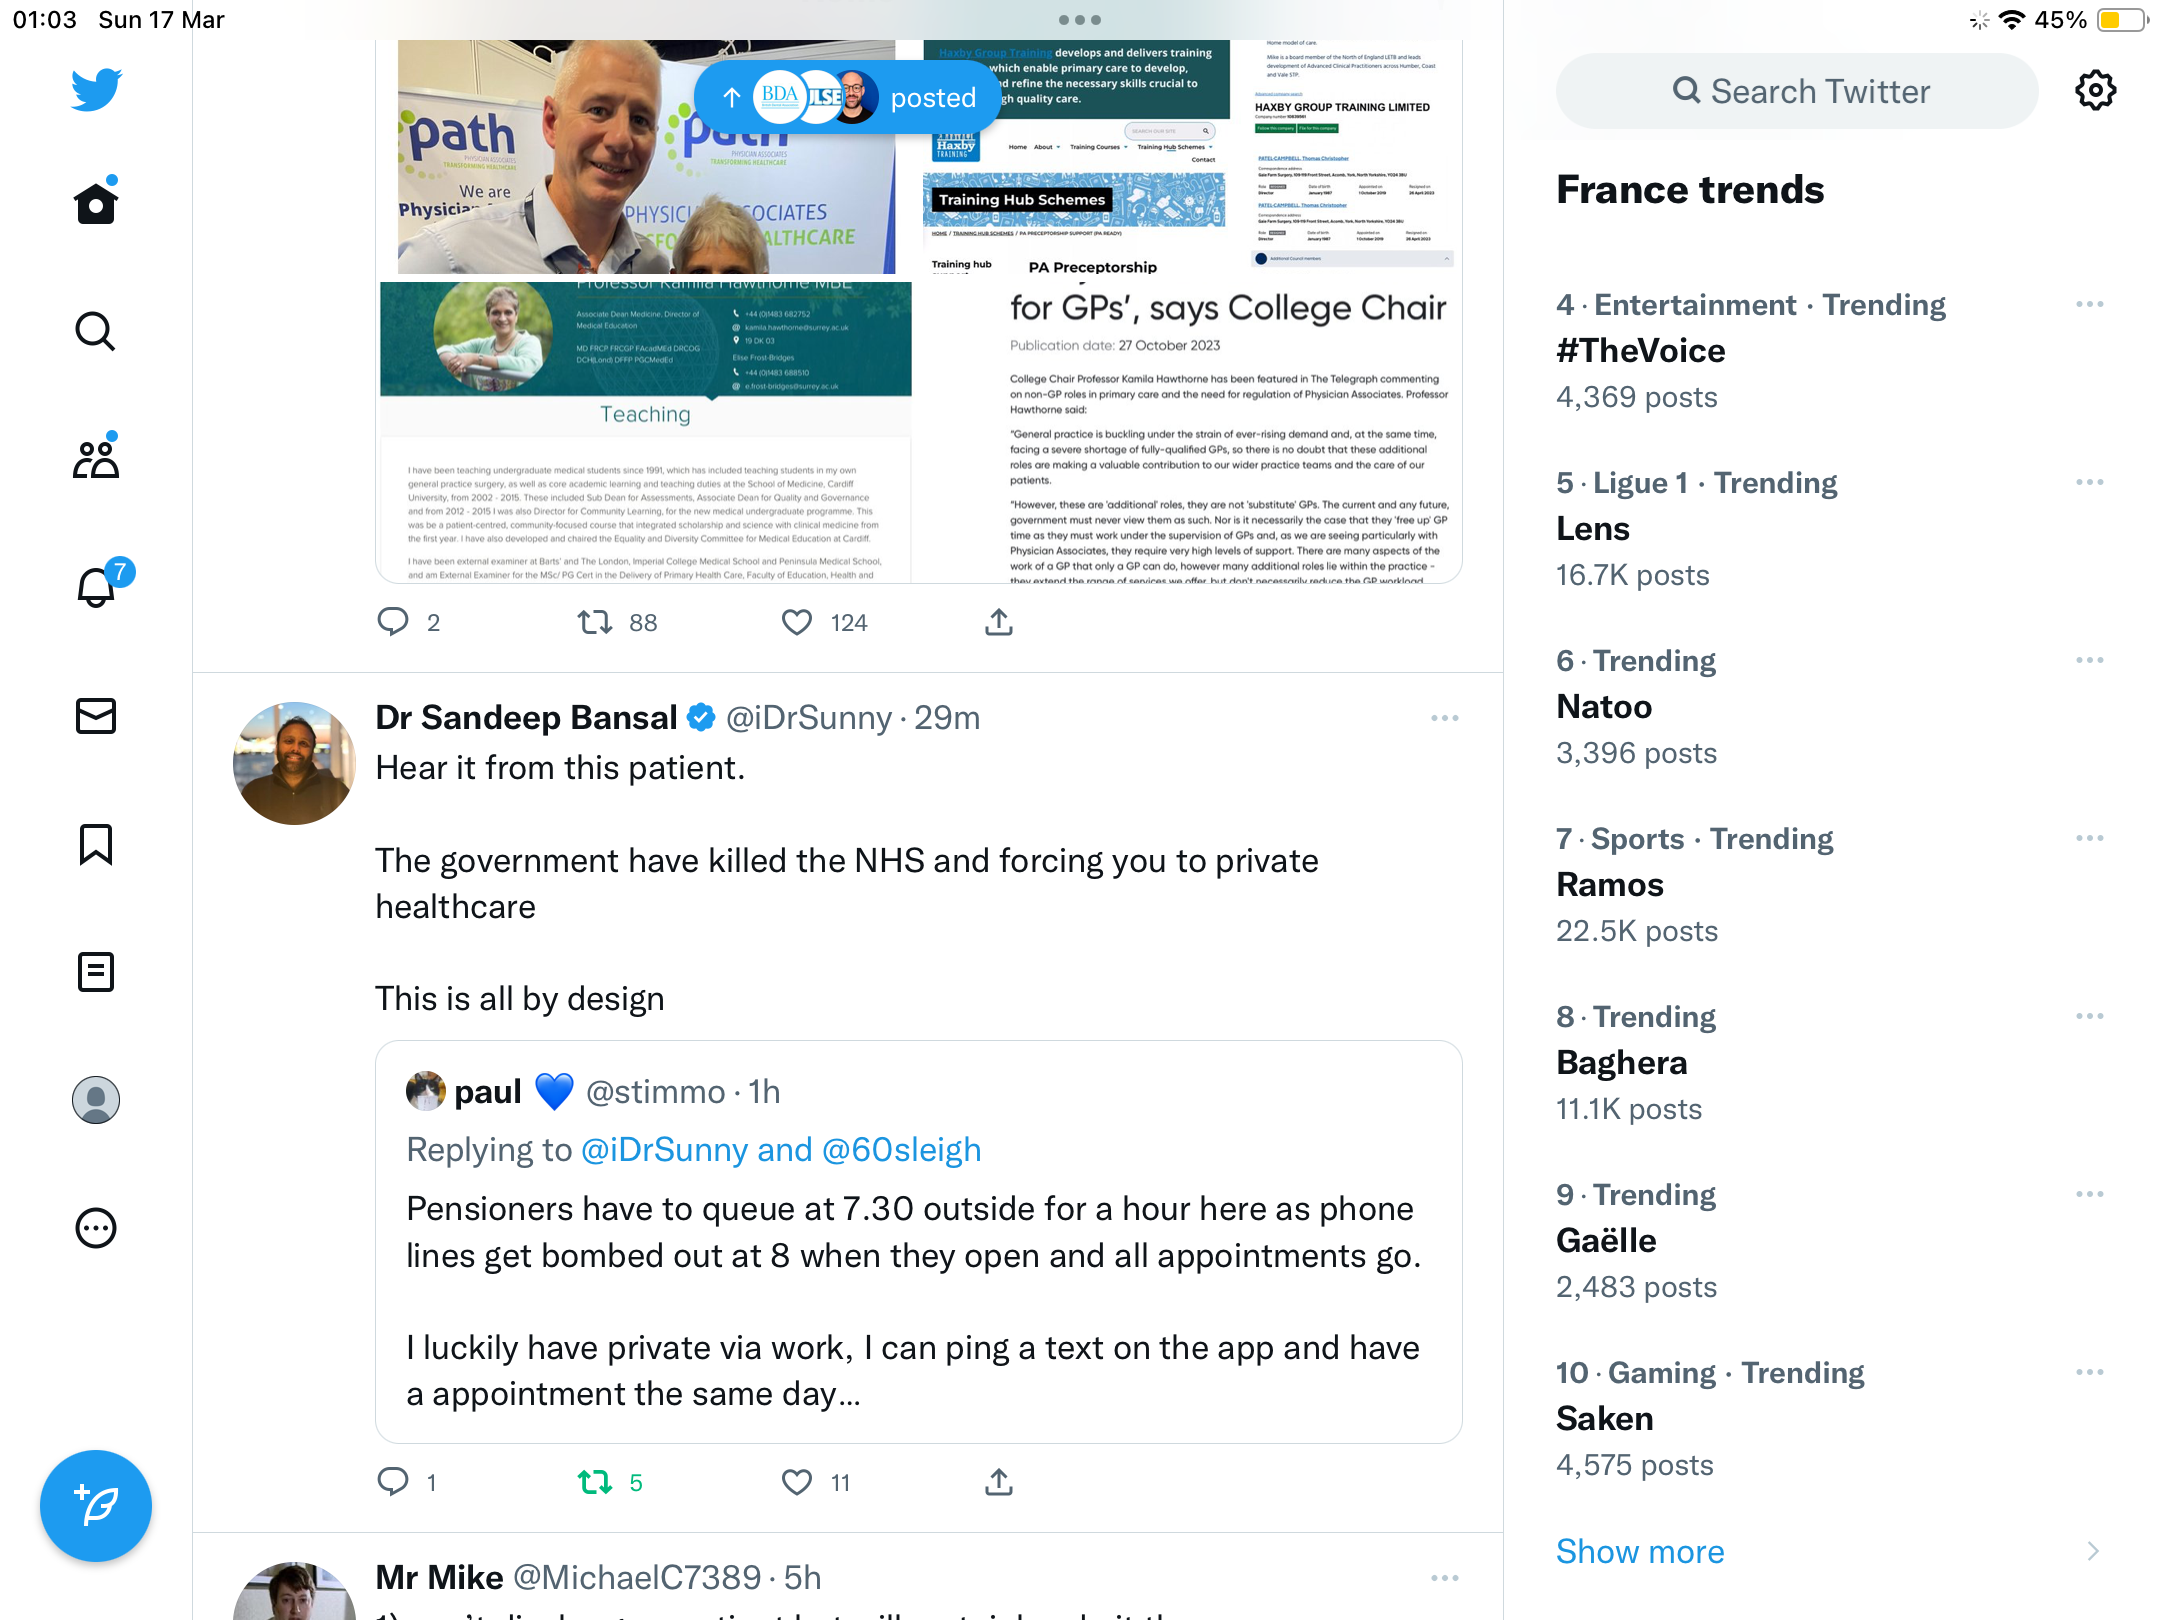Open paul's quoted reply tweet
2160x1620 pixels.
coord(918,1242)
